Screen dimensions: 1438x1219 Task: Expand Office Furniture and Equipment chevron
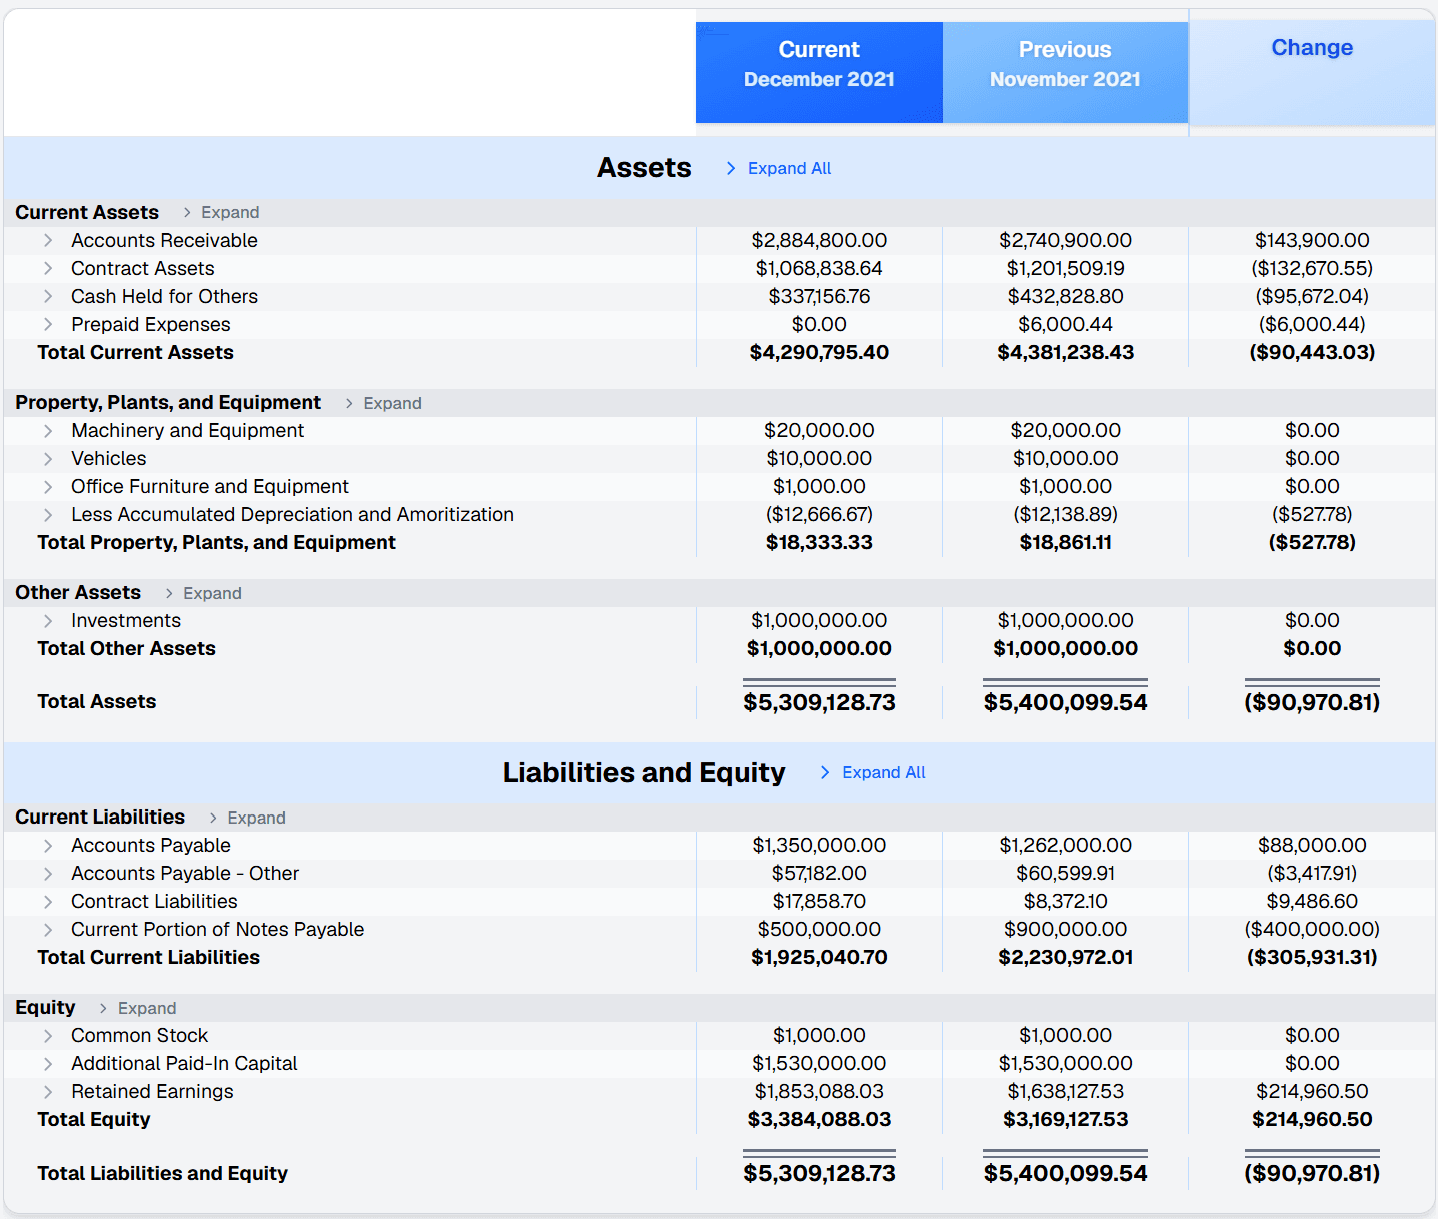[x=48, y=486]
